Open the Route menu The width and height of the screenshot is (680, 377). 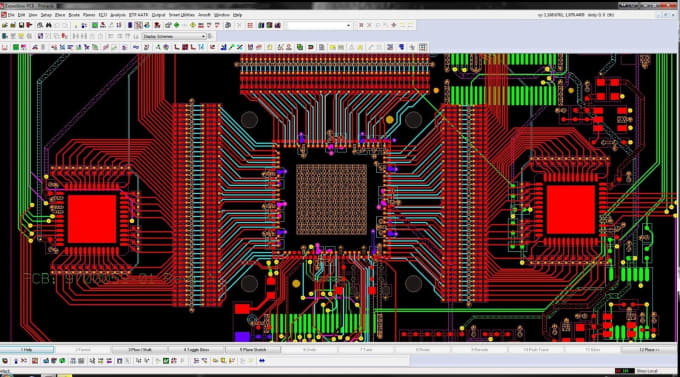(x=74, y=15)
